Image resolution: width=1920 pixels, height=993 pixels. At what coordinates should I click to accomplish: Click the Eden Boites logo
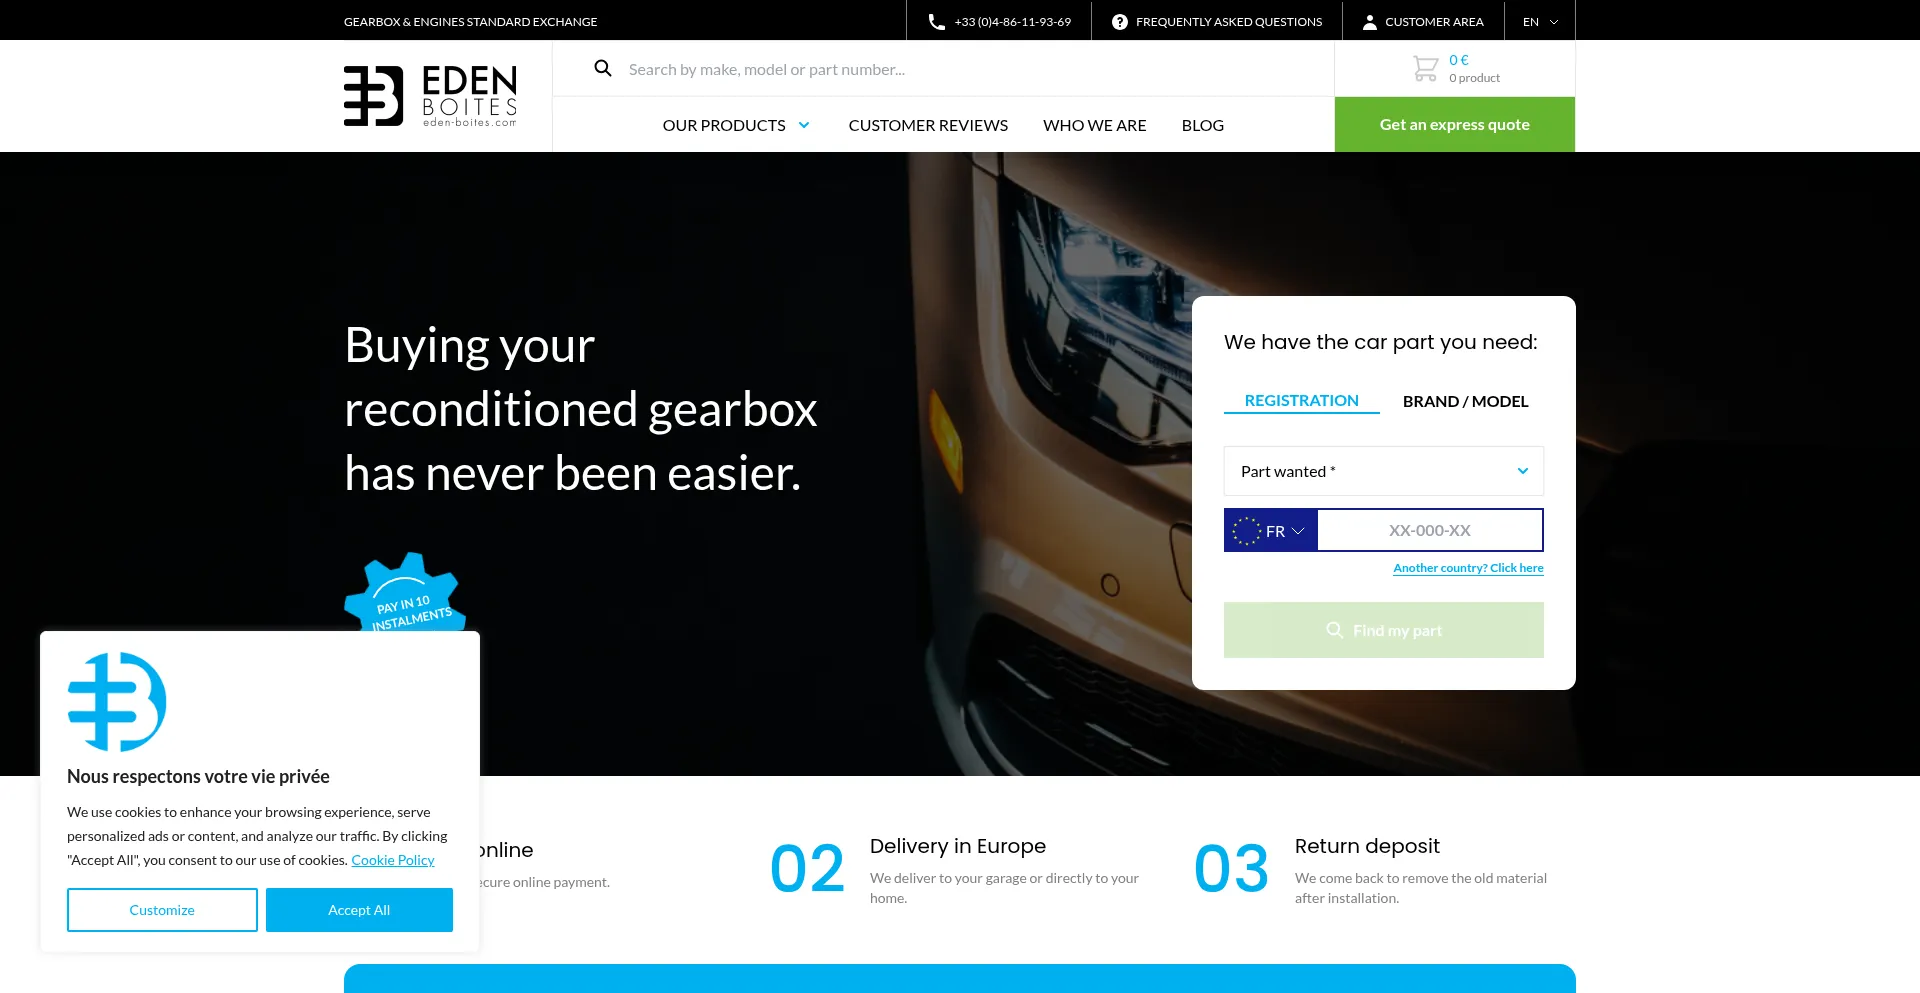tap(431, 95)
